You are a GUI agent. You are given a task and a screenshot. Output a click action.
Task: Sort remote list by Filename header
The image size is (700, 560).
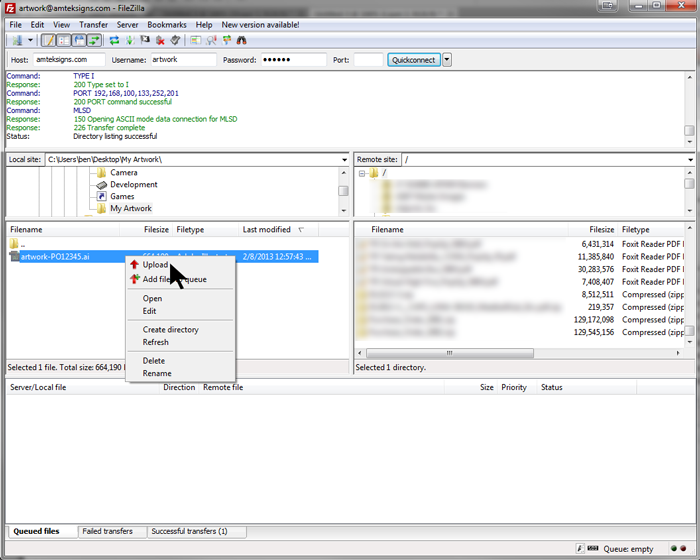(462, 230)
